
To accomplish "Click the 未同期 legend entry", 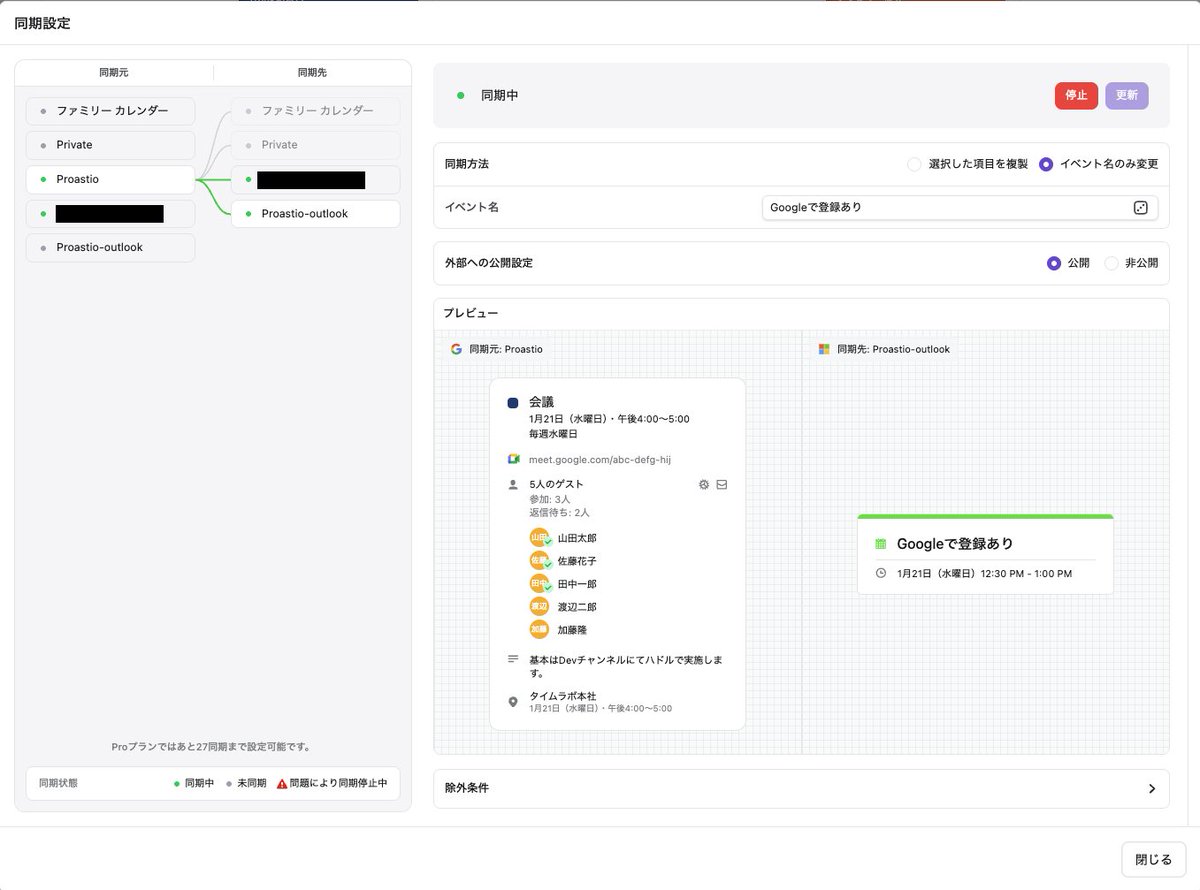I will click(x=246, y=783).
